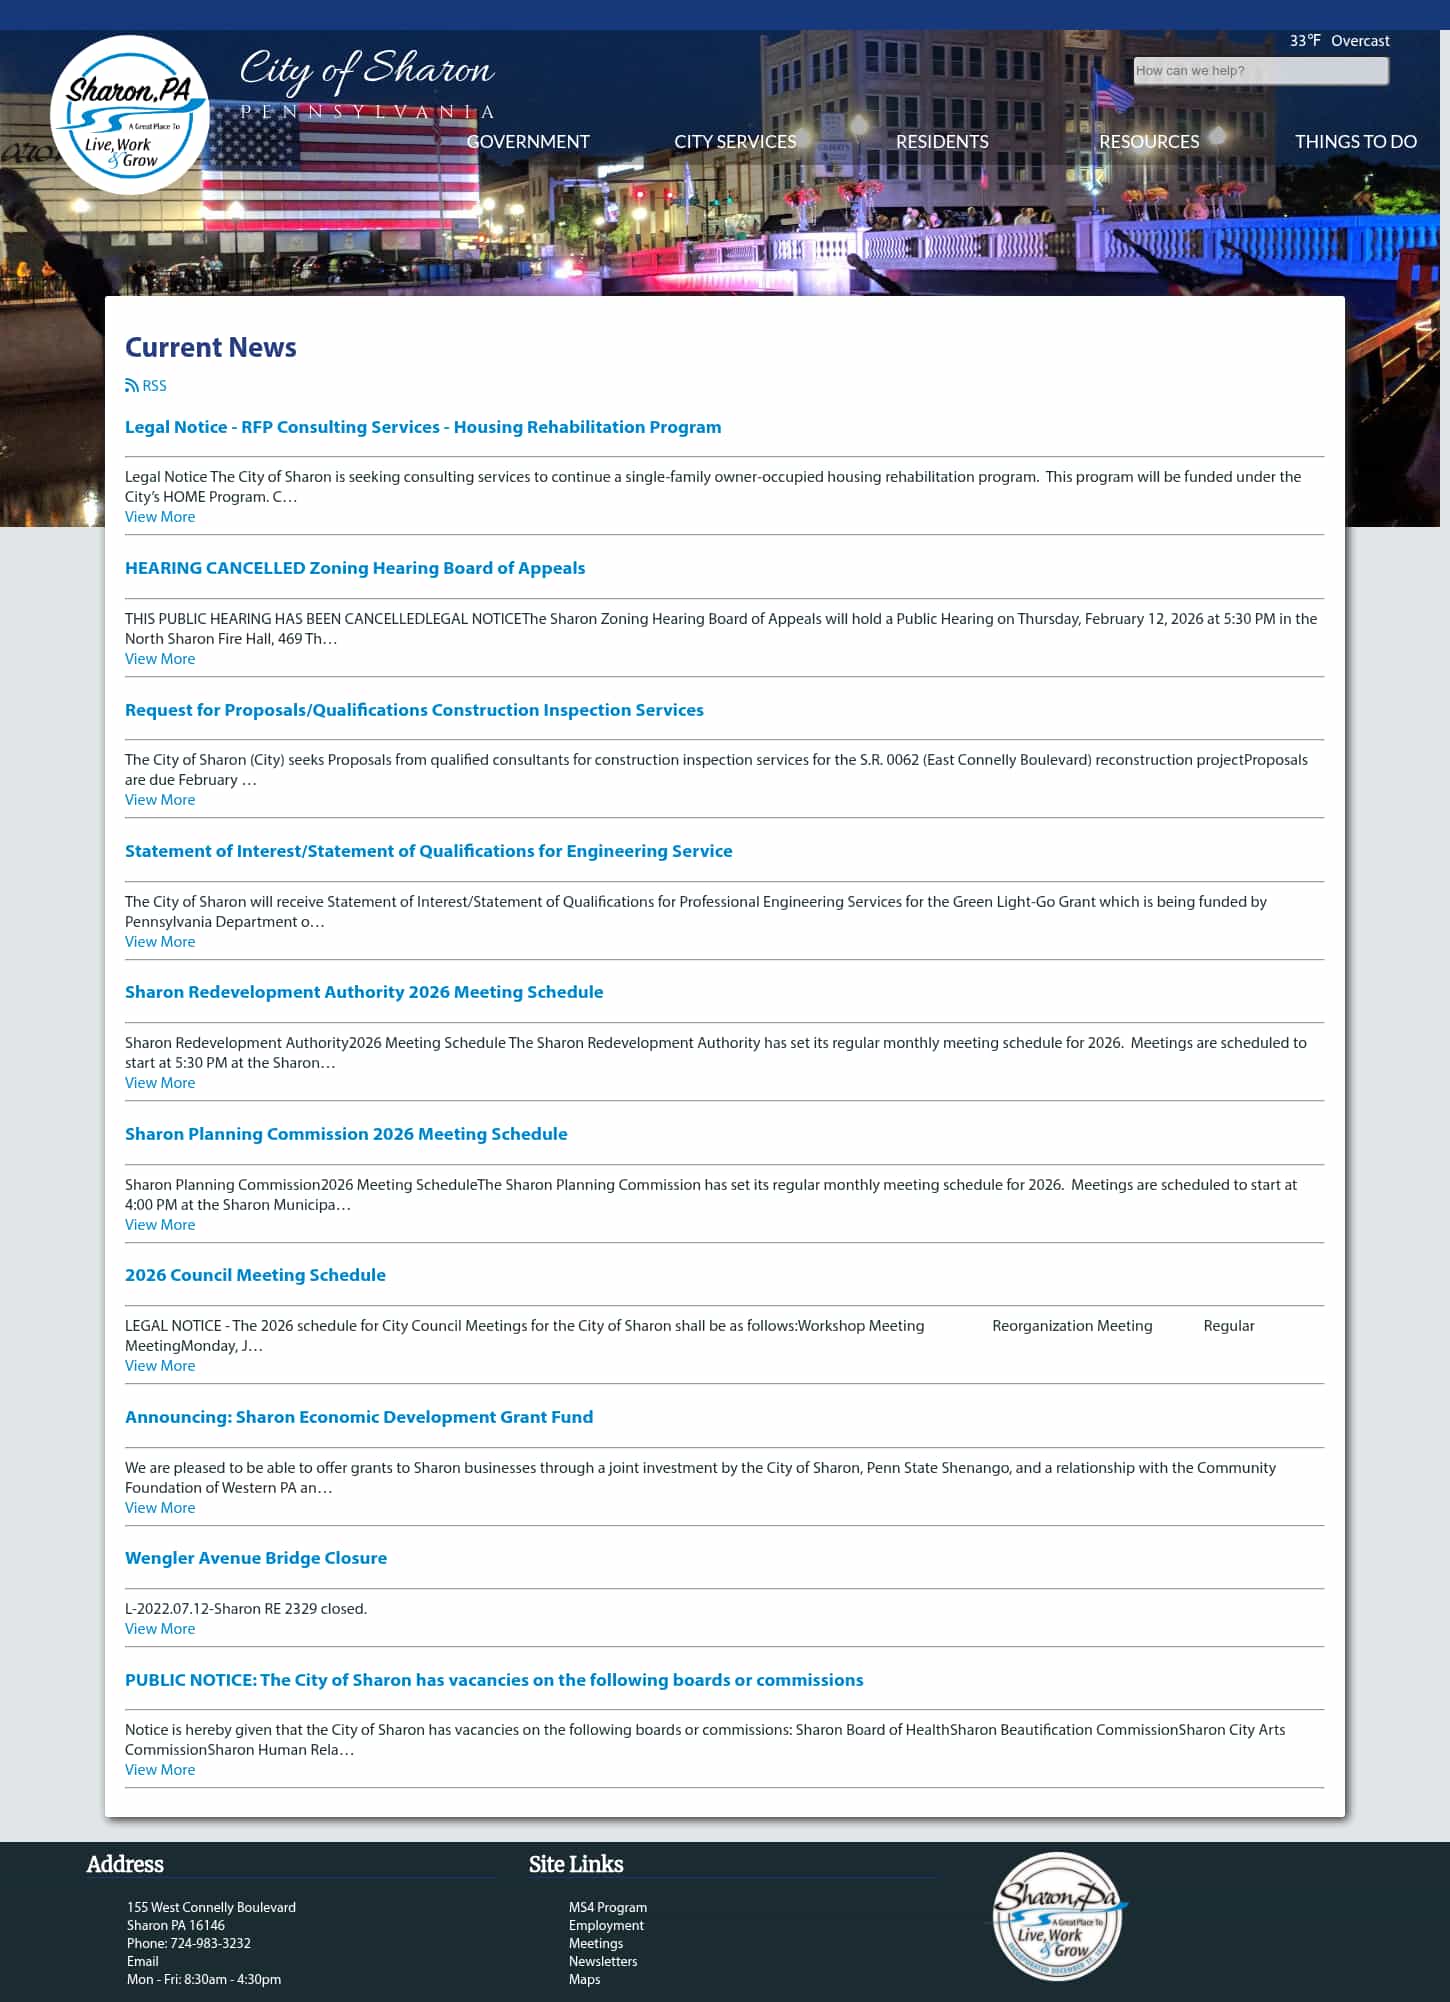Open Legal Notice RFP Consulting Services article
Image resolution: width=1450 pixels, height=2002 pixels.
[x=423, y=427]
